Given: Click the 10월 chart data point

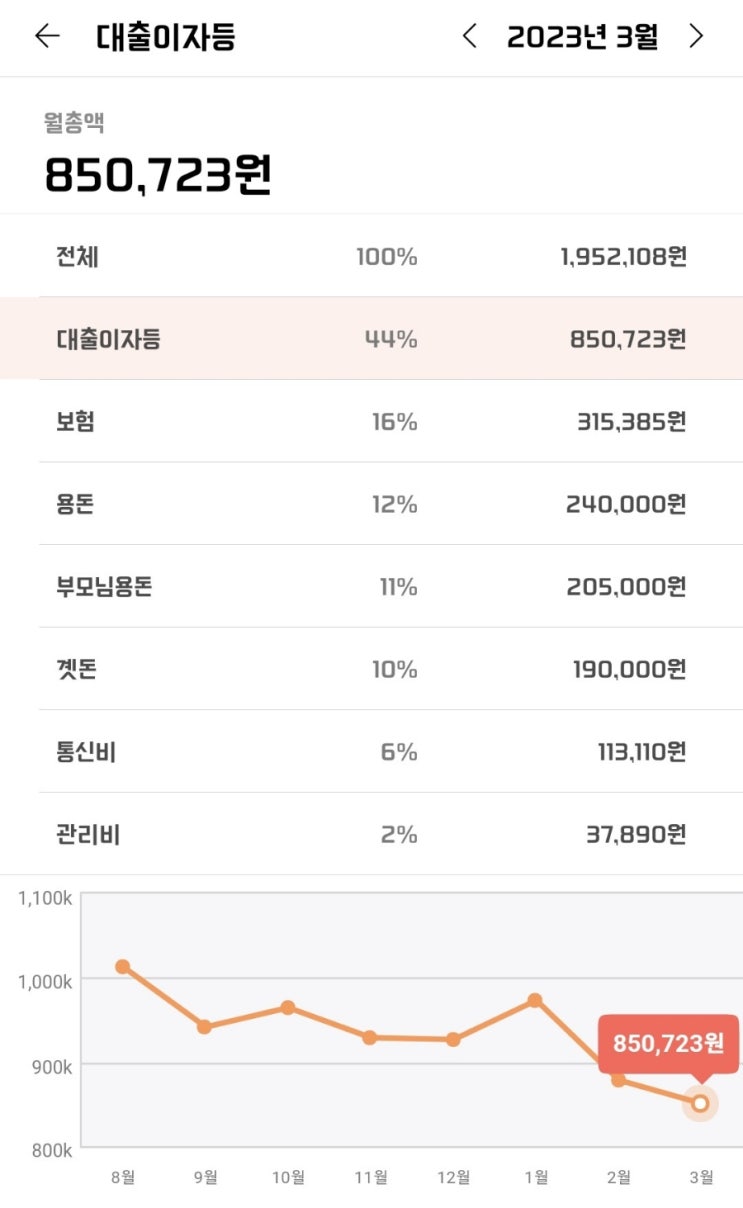Looking at the screenshot, I should 288,1007.
